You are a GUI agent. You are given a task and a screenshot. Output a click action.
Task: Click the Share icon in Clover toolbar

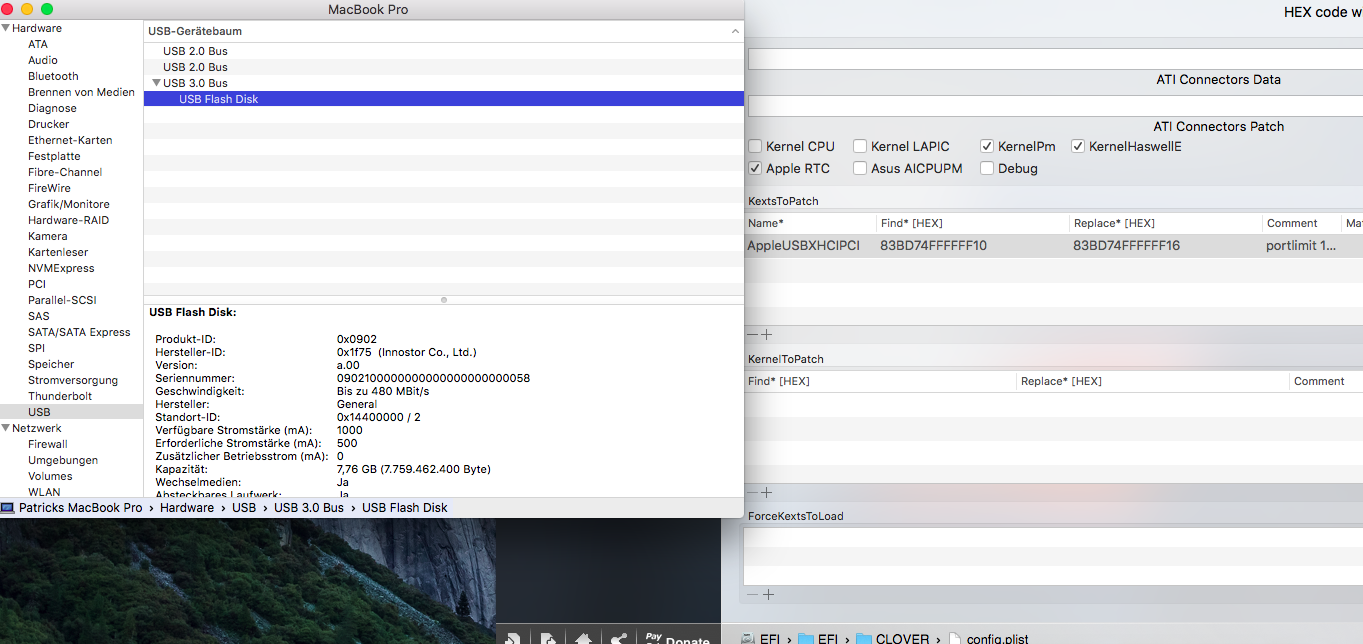(618, 638)
